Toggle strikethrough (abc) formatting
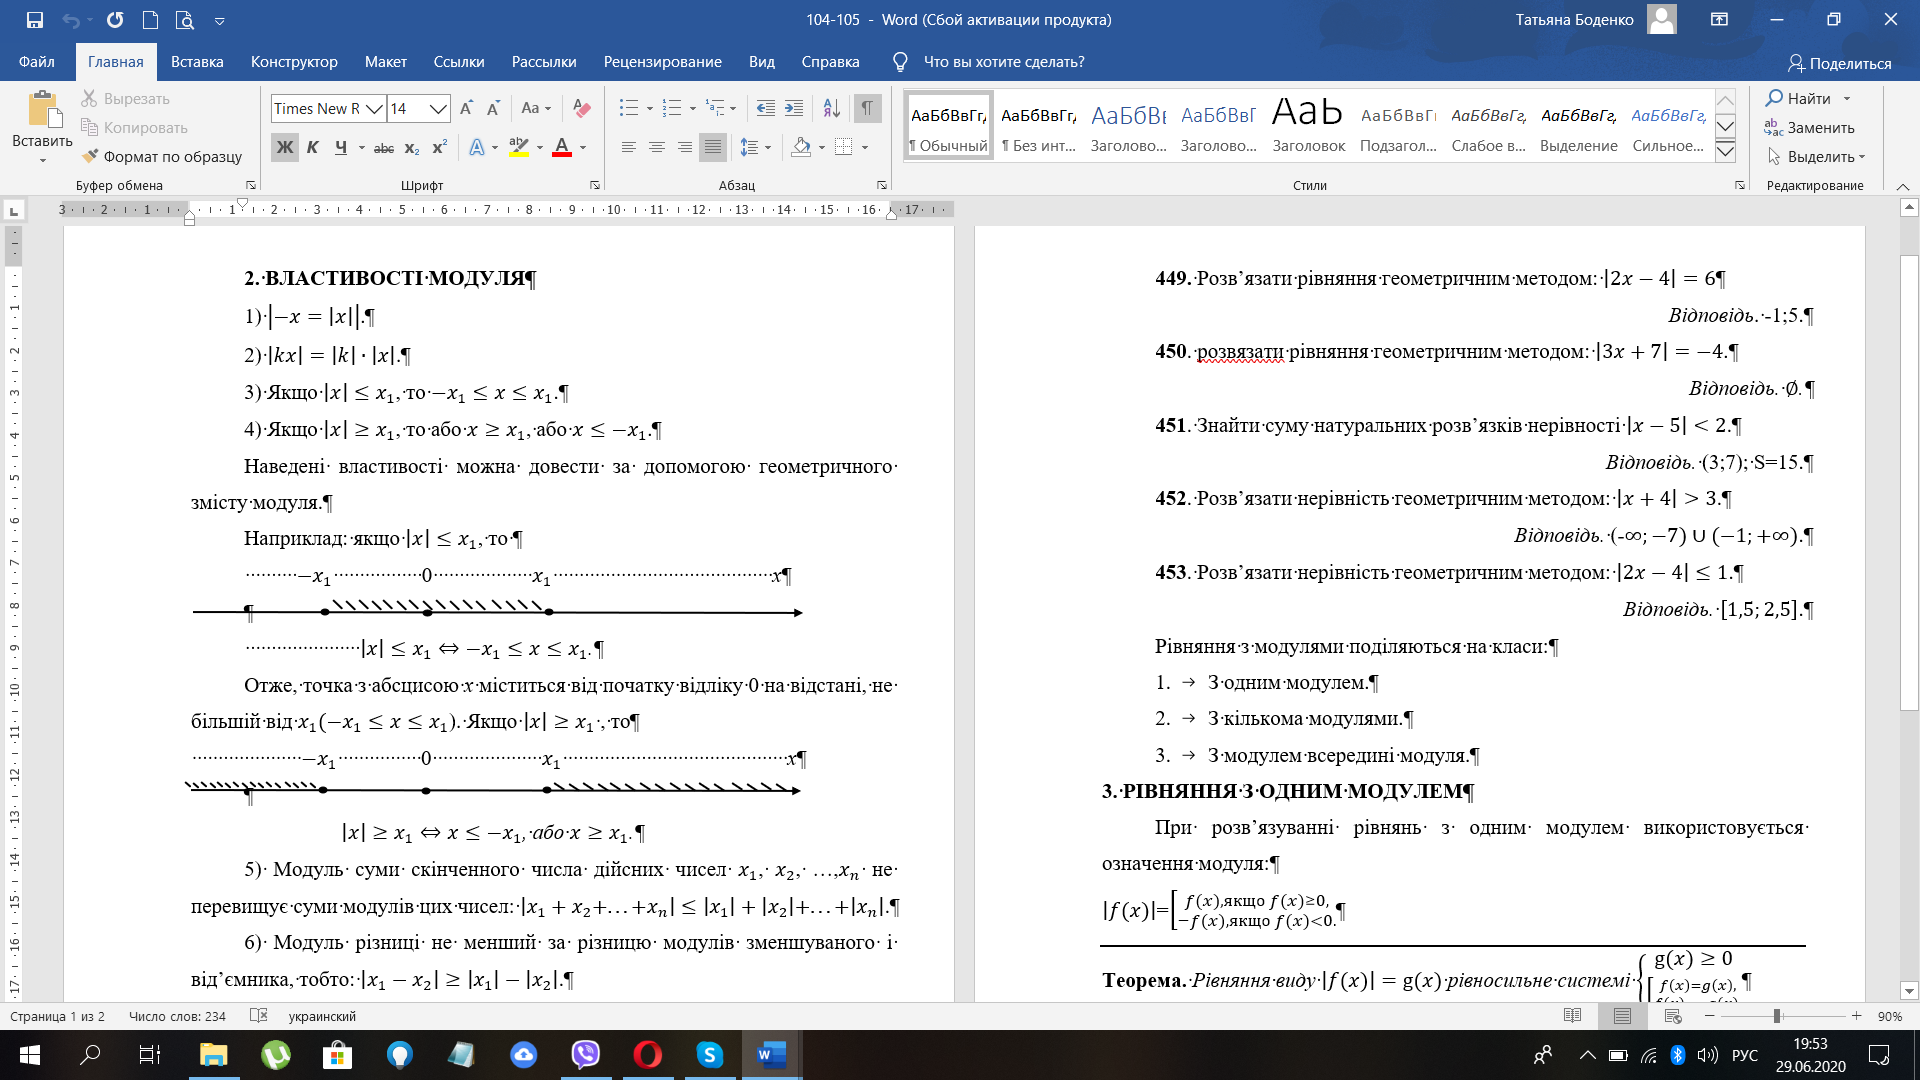 point(384,148)
